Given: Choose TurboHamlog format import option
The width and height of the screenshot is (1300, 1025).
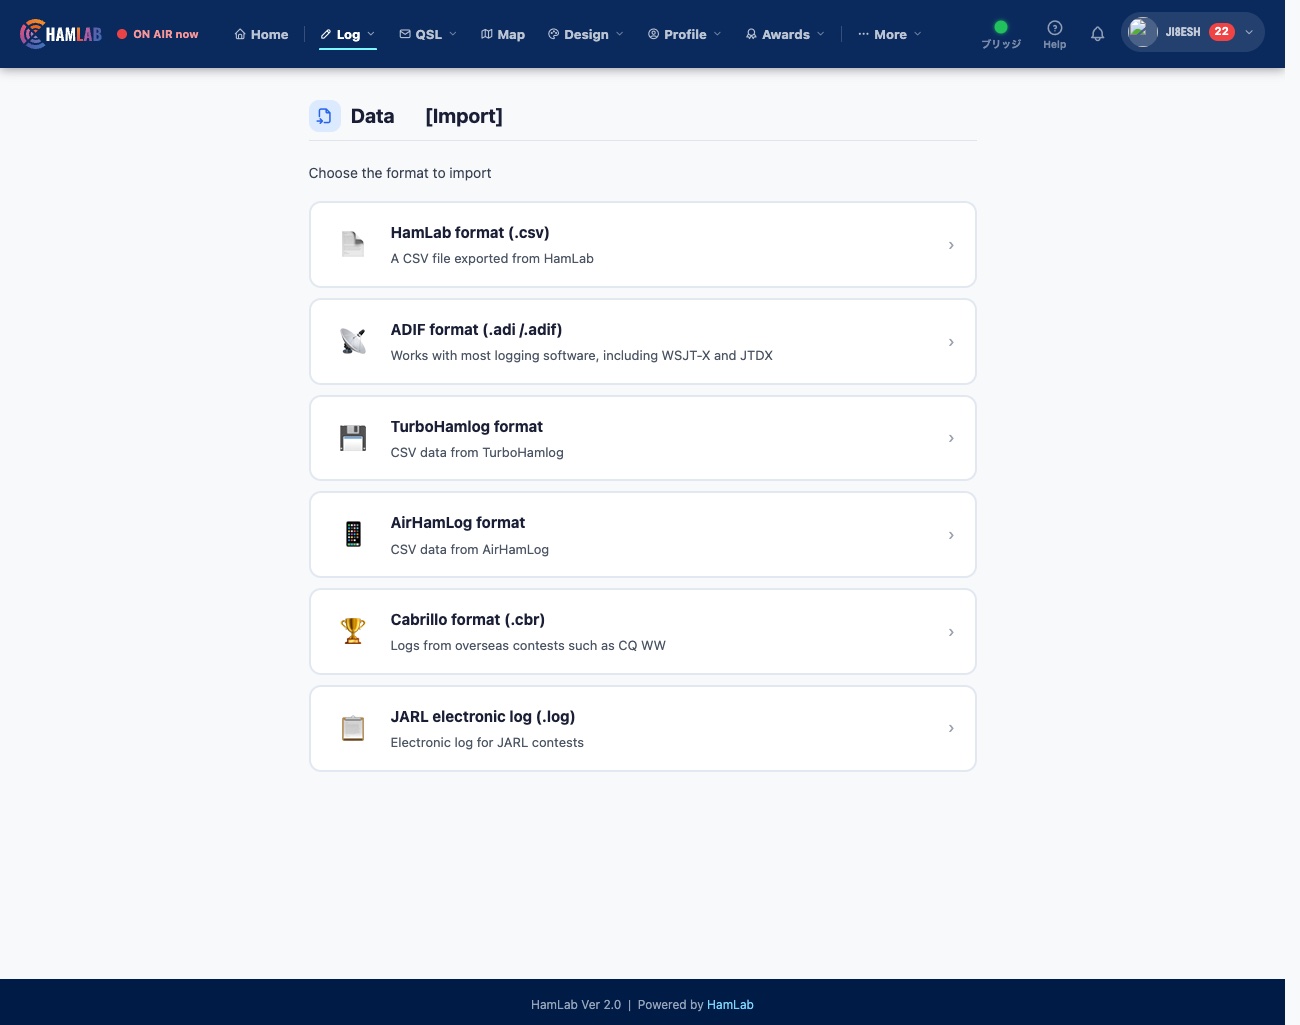Looking at the screenshot, I should point(643,438).
